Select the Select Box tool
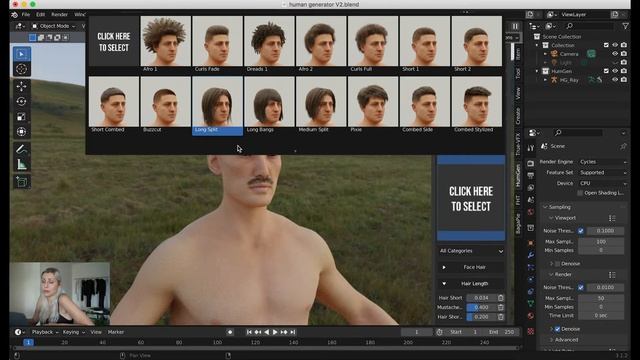 click(22, 54)
